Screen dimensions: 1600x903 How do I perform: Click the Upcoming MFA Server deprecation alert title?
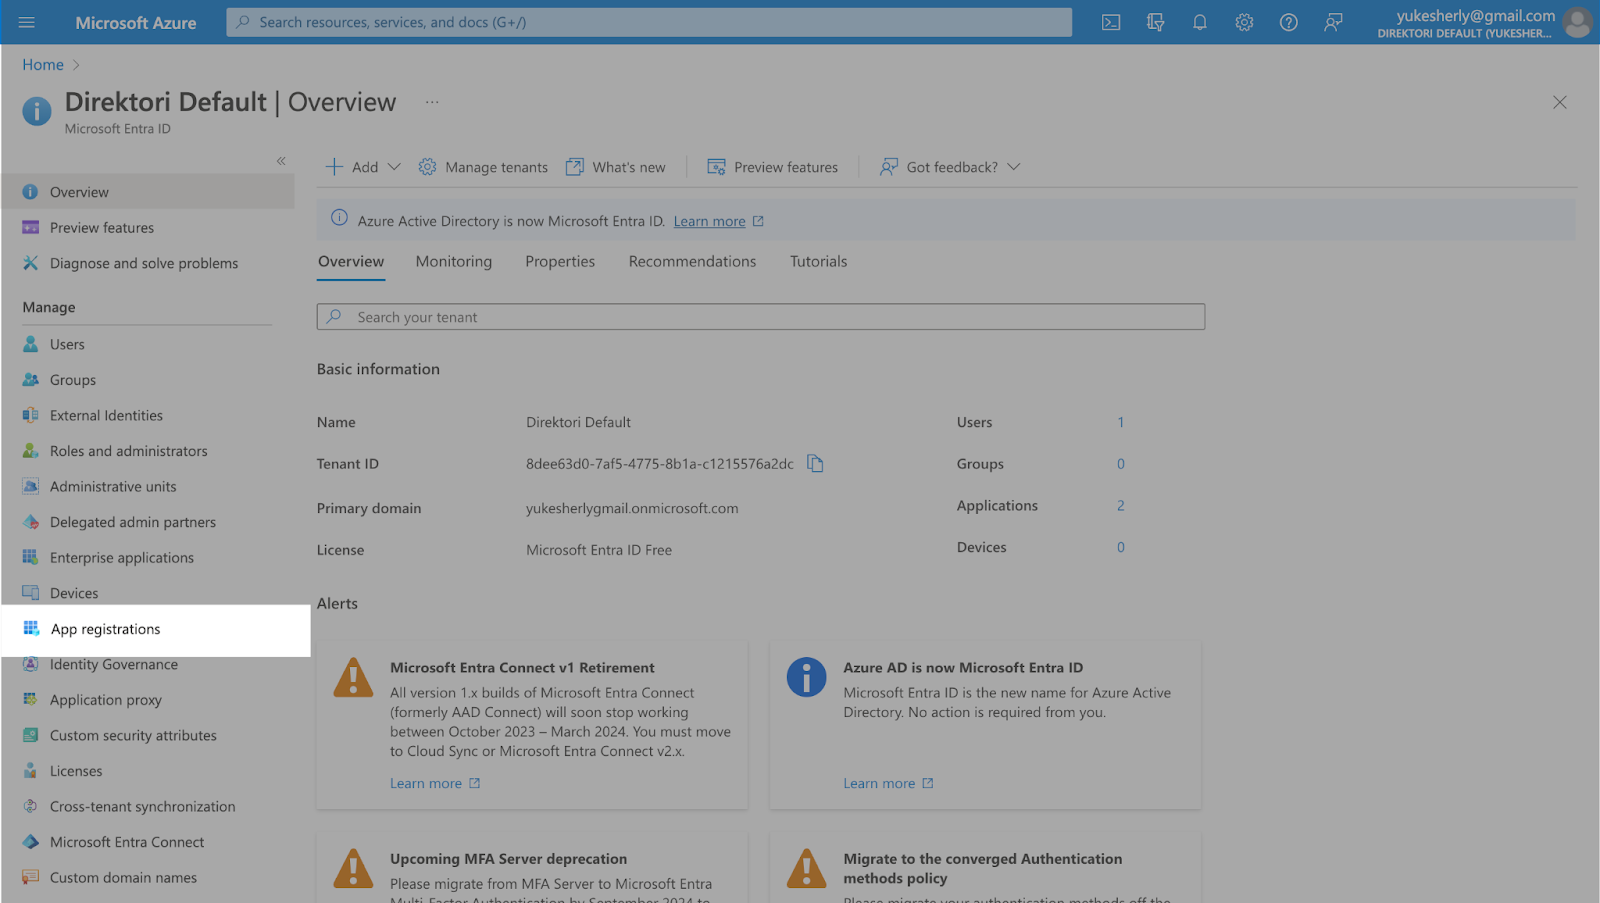[x=509, y=858]
